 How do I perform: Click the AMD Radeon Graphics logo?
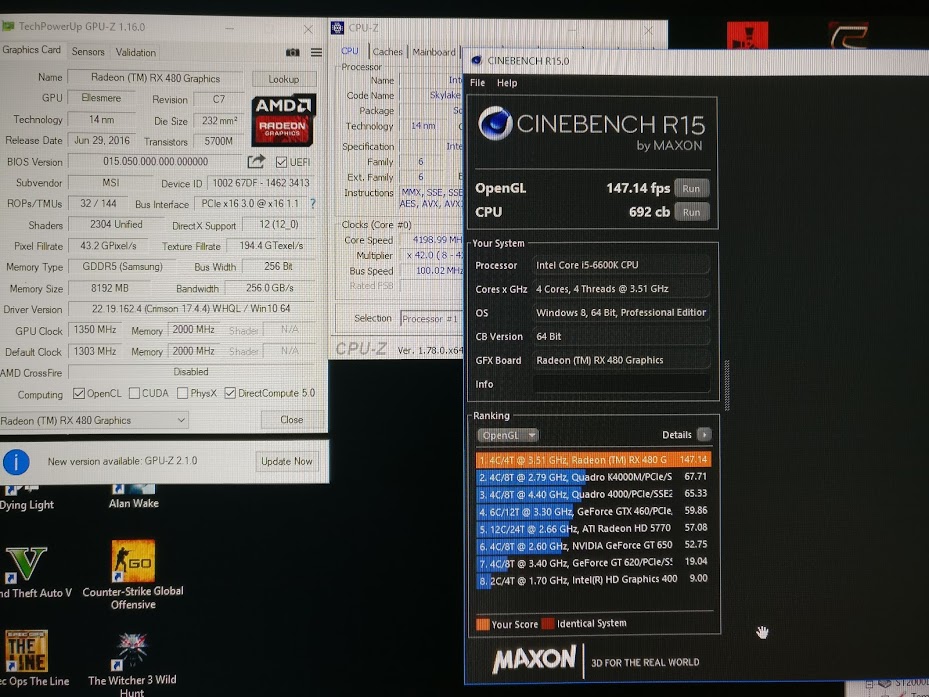(283, 120)
